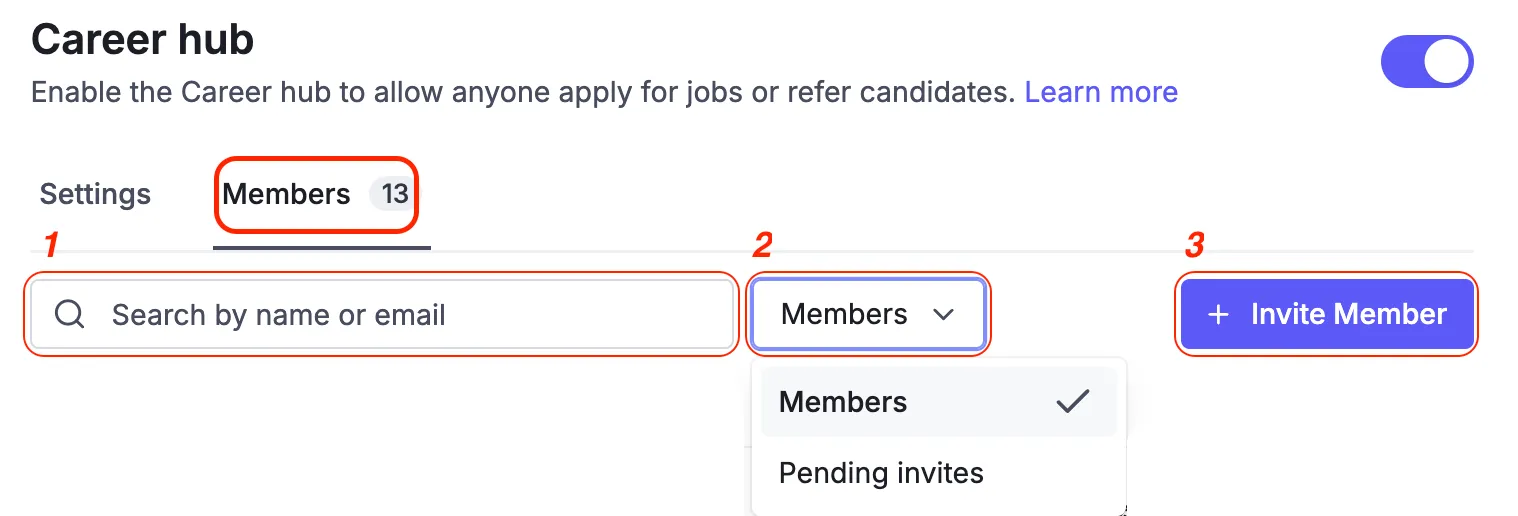Click the Invite Member button label
This screenshot has width=1518, height=516.
[1348, 315]
